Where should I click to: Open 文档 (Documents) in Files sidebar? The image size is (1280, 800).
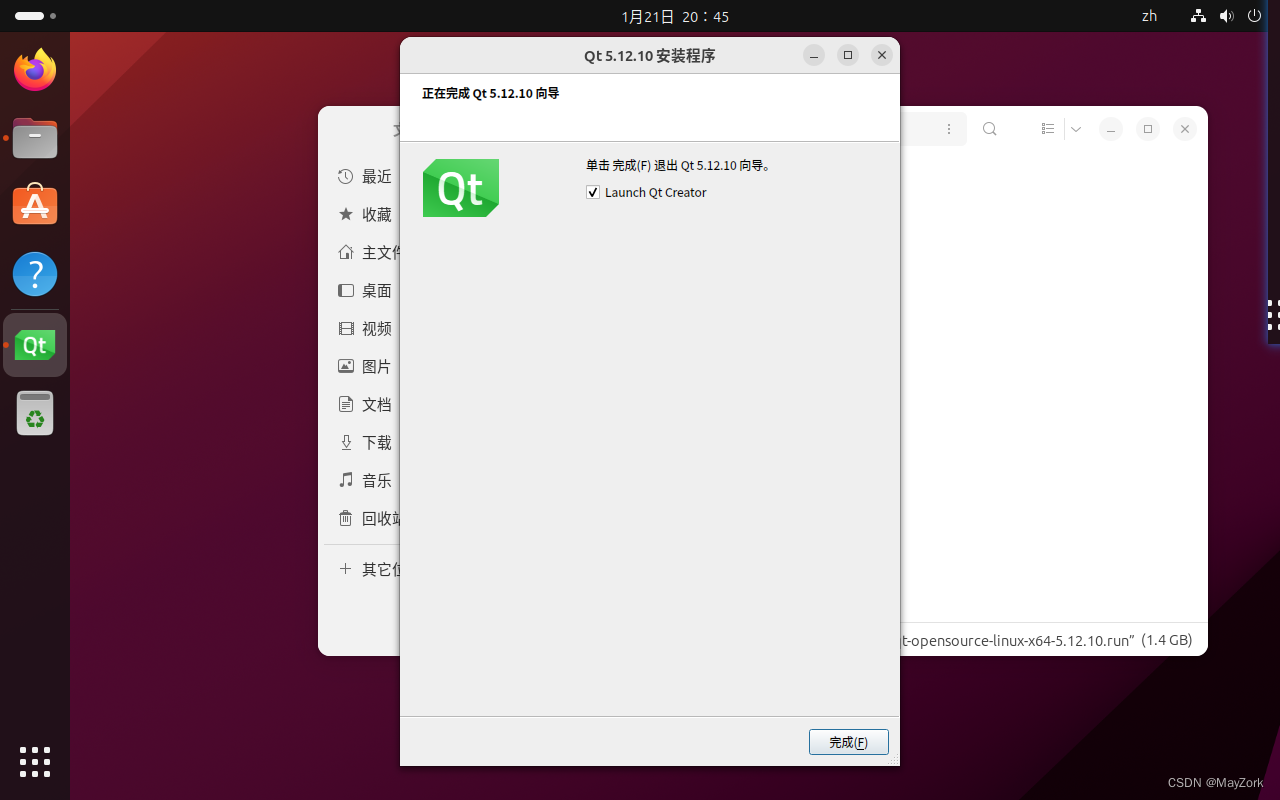coord(377,405)
